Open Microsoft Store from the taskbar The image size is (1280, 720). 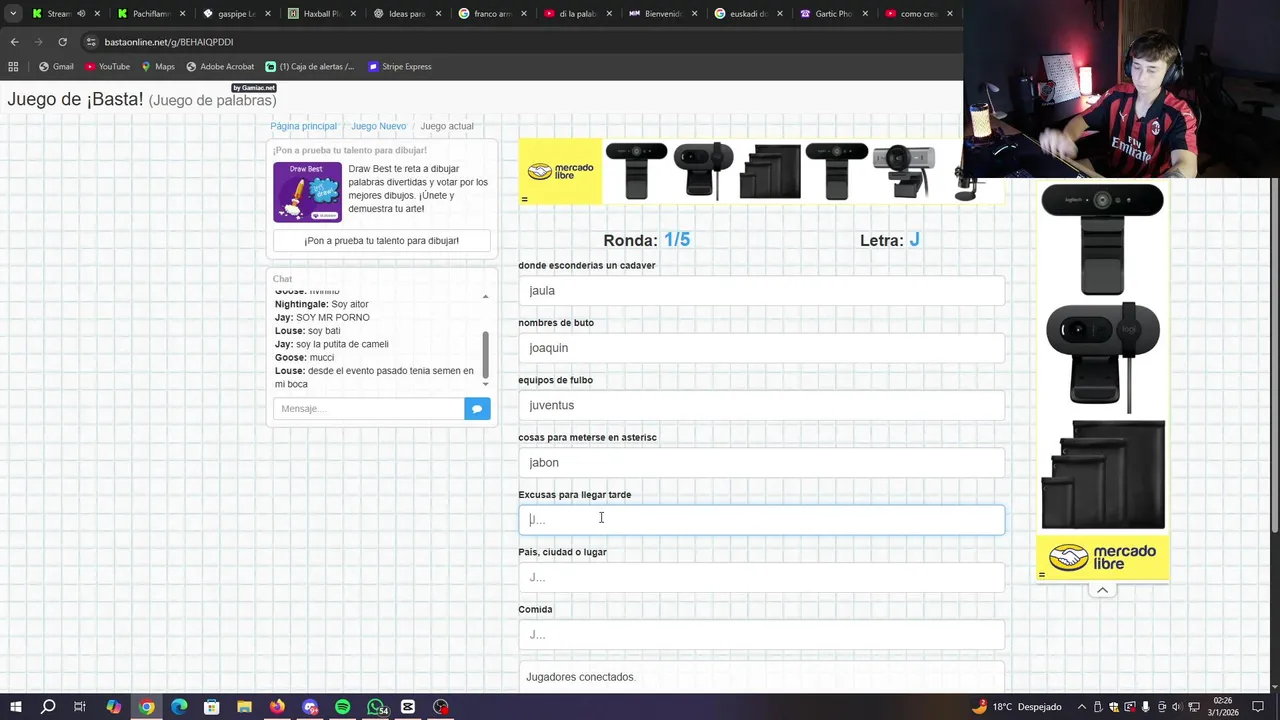[x=212, y=707]
